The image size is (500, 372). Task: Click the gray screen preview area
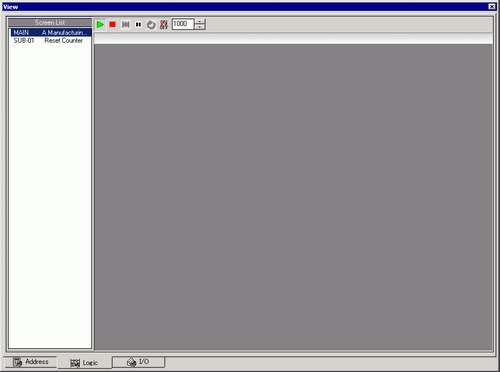[x=293, y=197]
